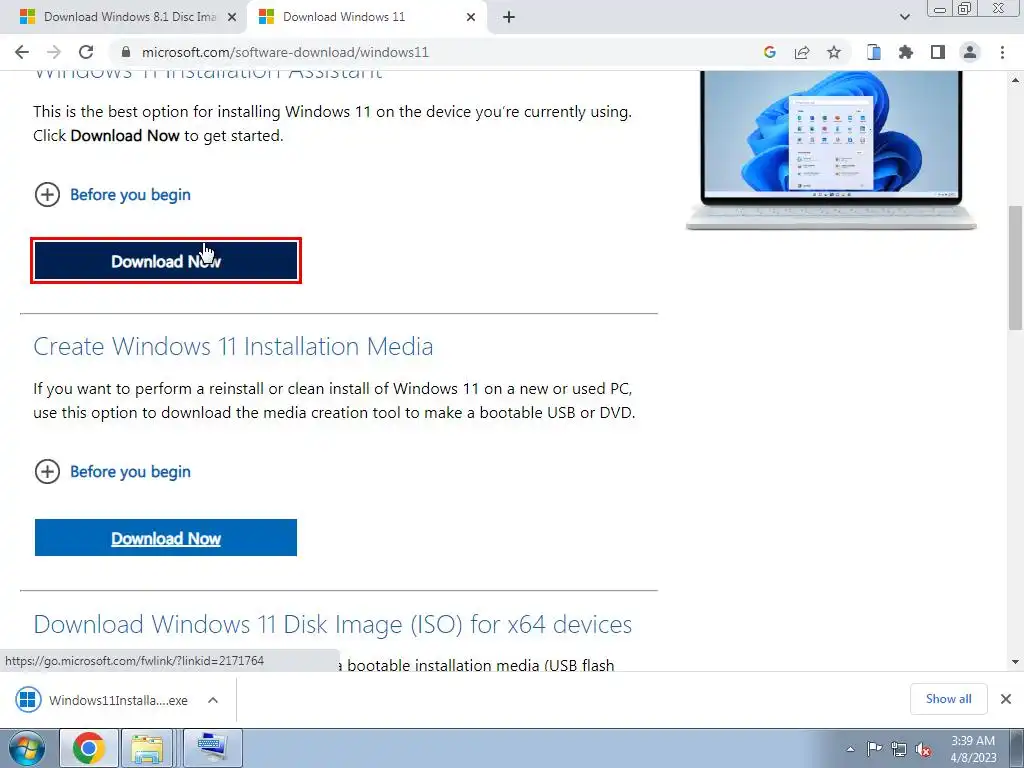This screenshot has width=1024, height=768.
Task: Click the Chrome taskbar icon
Action: (x=89, y=748)
